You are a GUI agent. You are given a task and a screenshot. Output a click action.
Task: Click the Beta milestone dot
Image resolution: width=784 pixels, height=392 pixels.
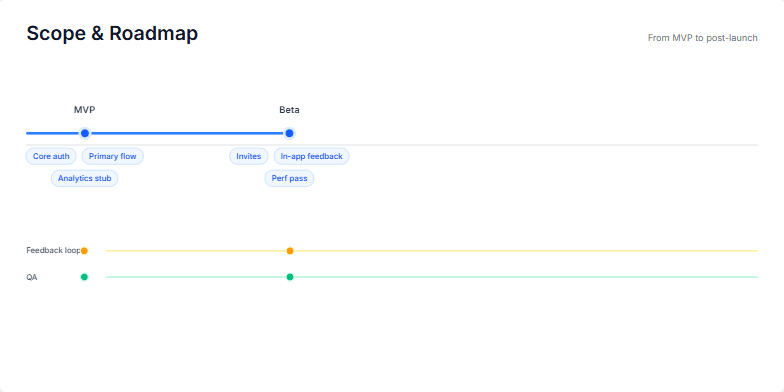289,133
